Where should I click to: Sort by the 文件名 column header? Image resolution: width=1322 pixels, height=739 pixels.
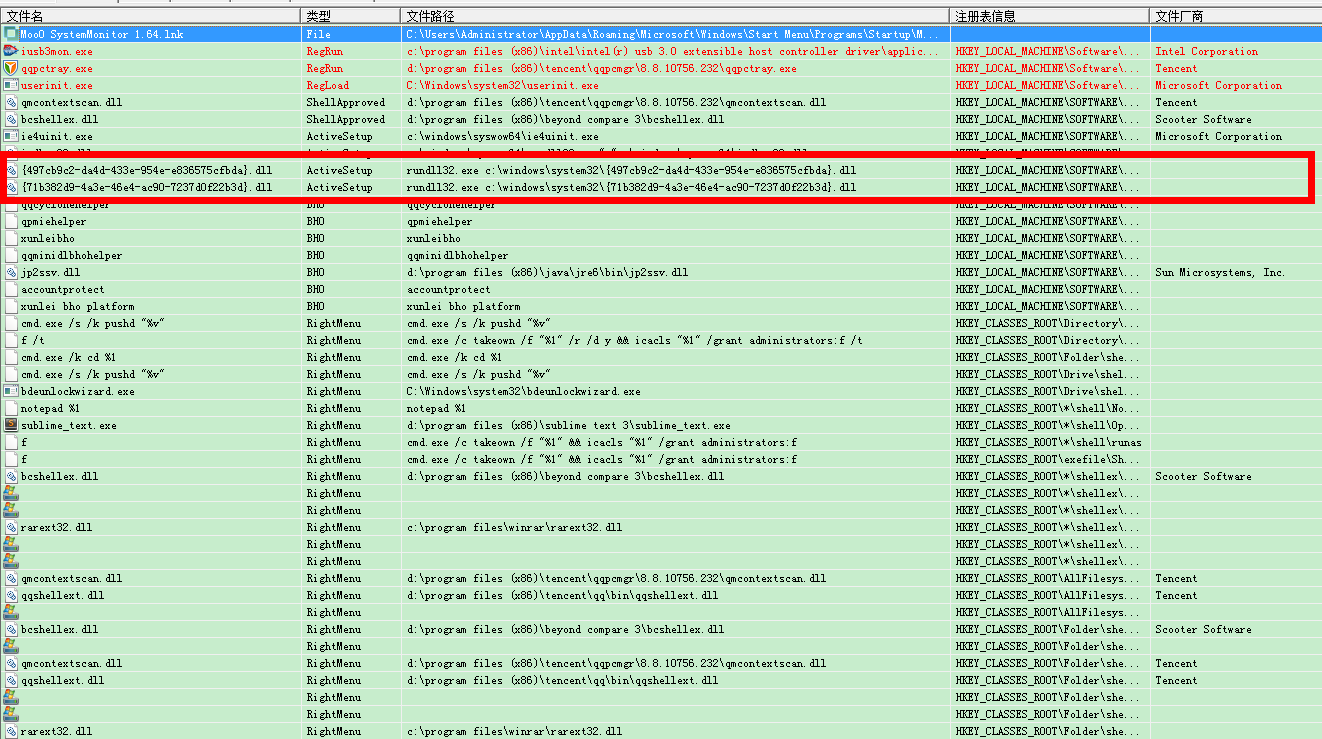(150, 16)
